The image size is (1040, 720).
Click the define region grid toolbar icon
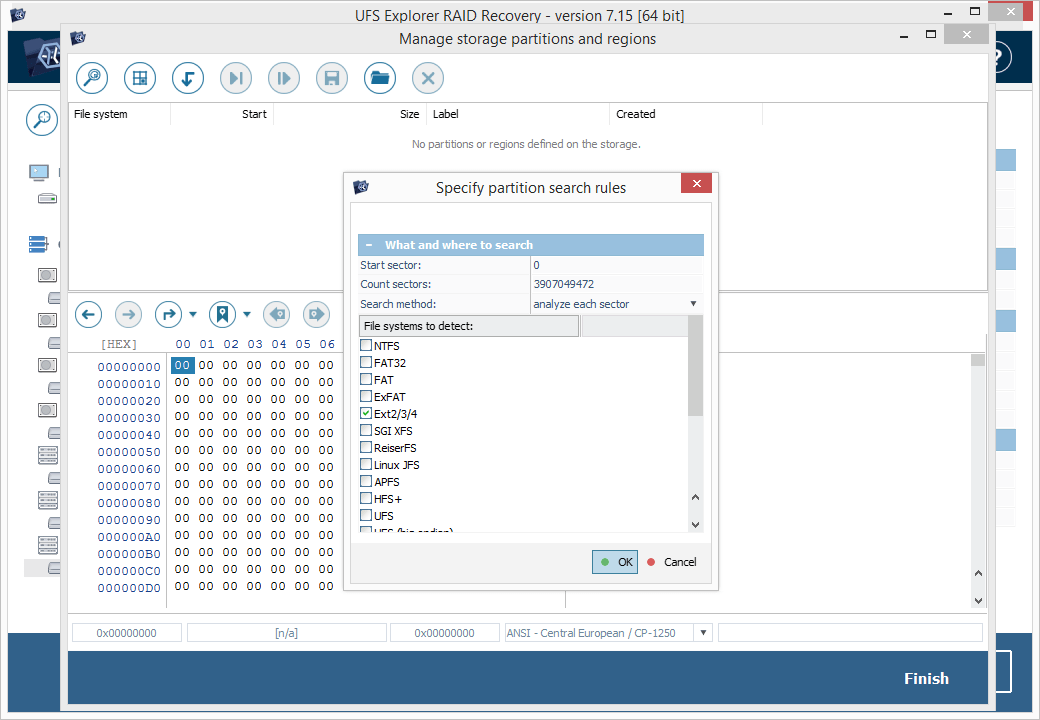coord(140,78)
